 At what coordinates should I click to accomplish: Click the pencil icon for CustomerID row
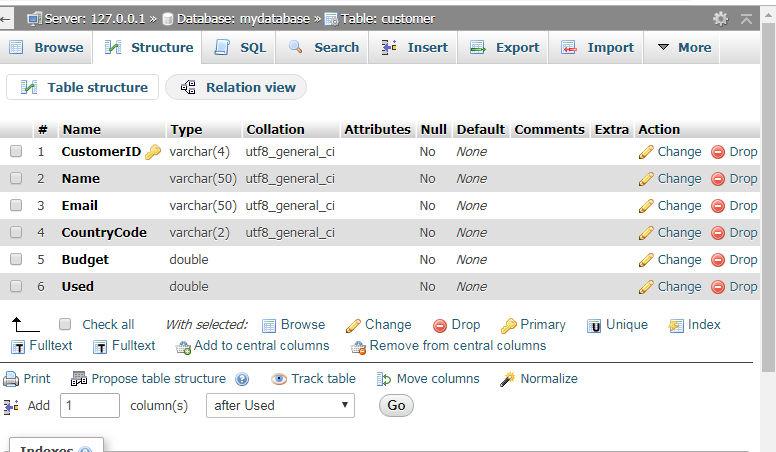(646, 152)
